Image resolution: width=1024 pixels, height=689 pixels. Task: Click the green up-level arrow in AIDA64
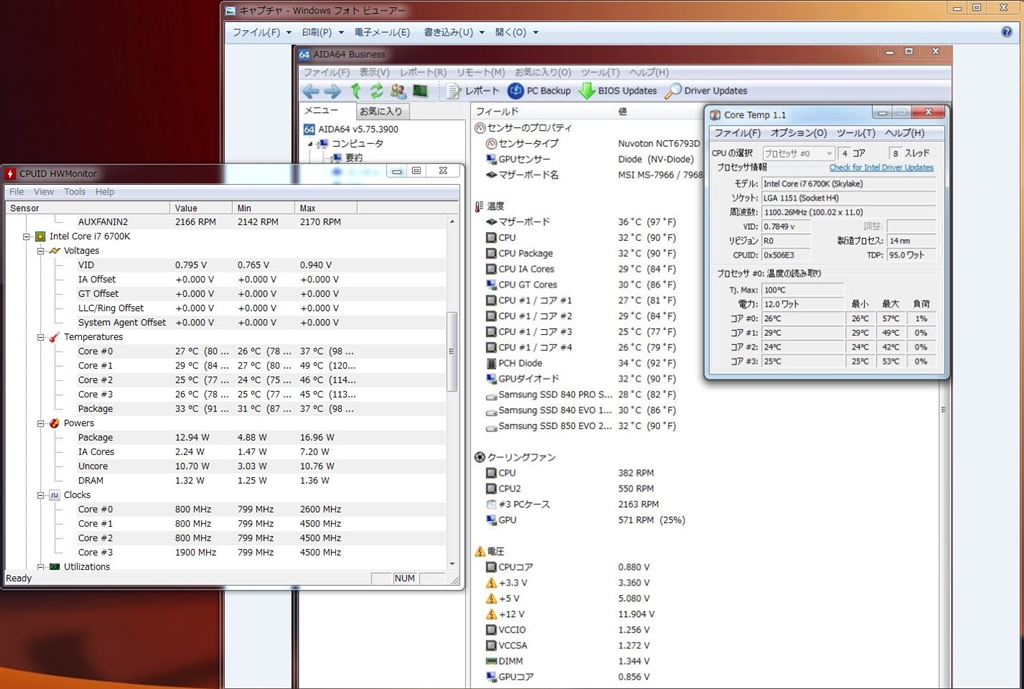click(355, 91)
